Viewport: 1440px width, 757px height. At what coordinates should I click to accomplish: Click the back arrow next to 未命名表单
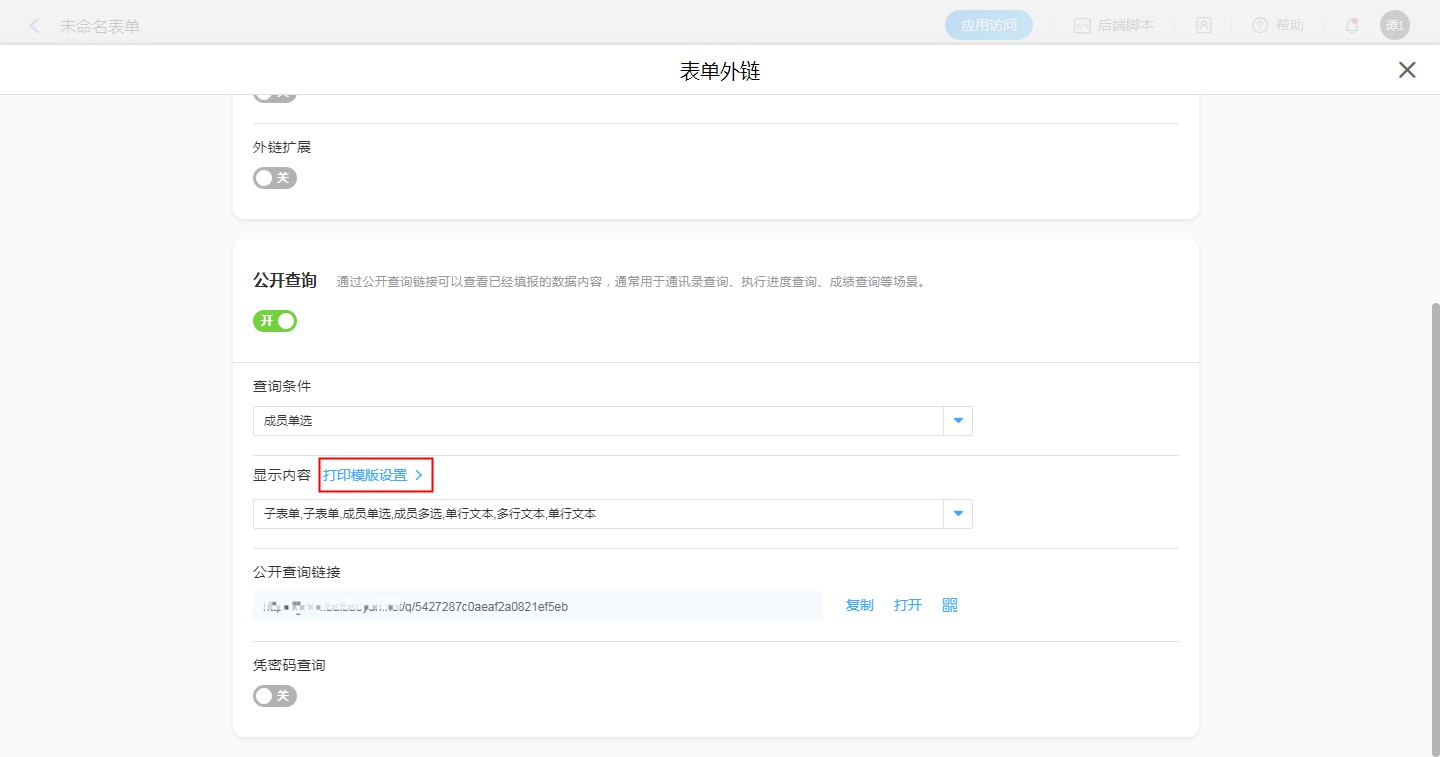[35, 26]
